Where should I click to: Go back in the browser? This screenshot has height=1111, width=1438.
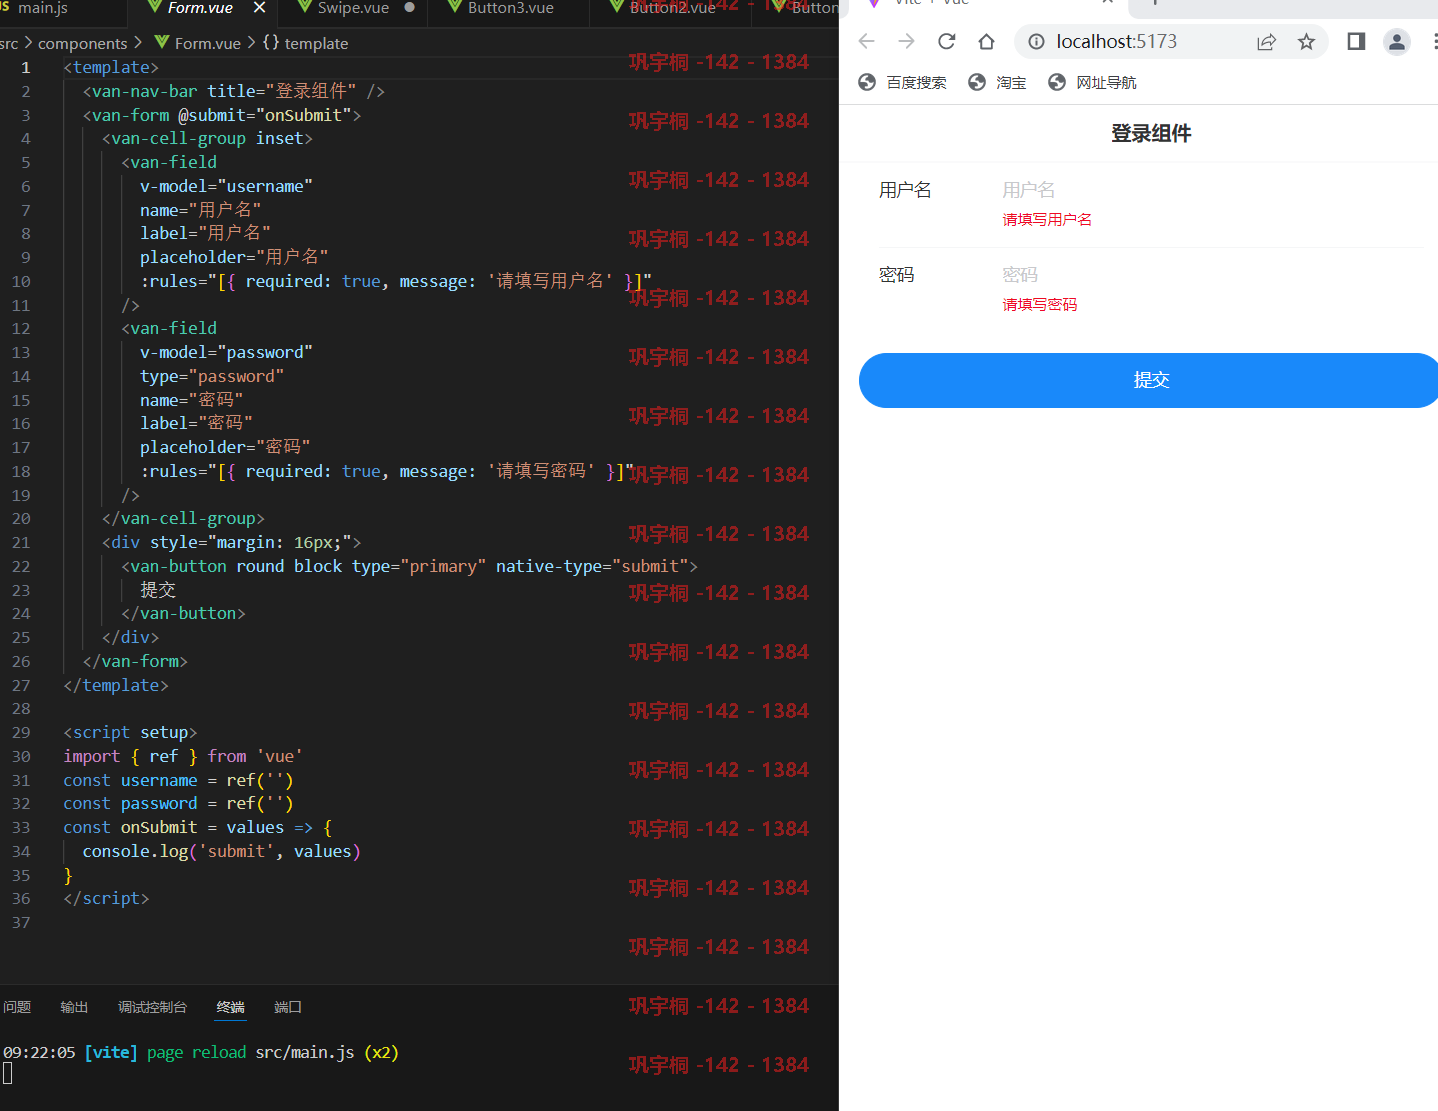866,42
